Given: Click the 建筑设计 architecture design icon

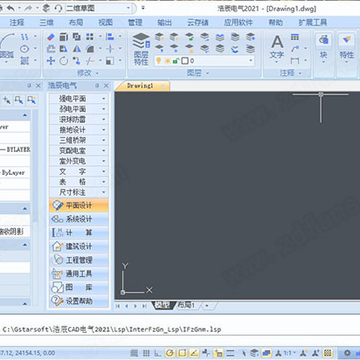Looking at the screenshot, I should click(57, 246).
